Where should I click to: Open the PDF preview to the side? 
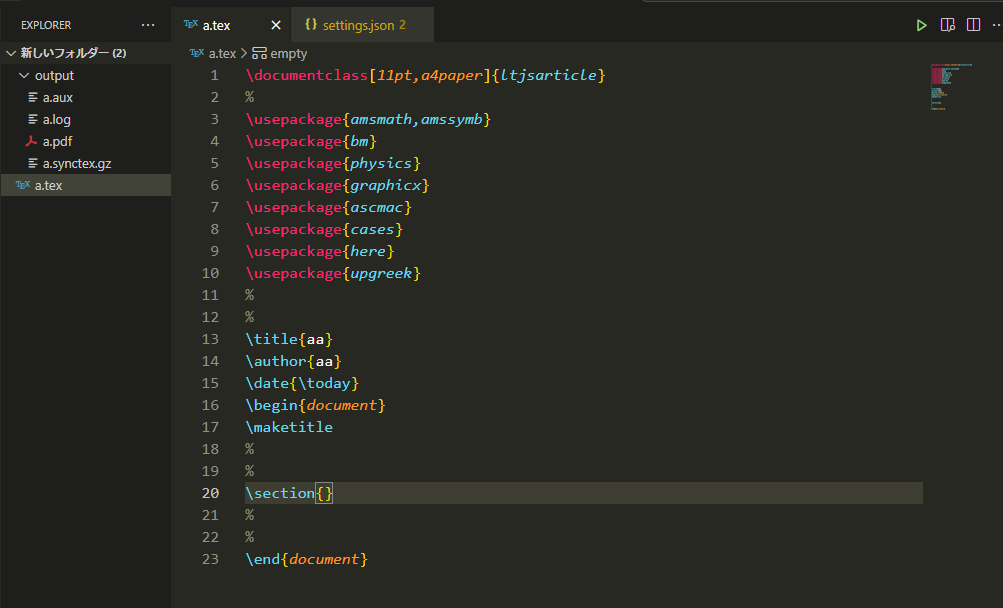tap(946, 24)
